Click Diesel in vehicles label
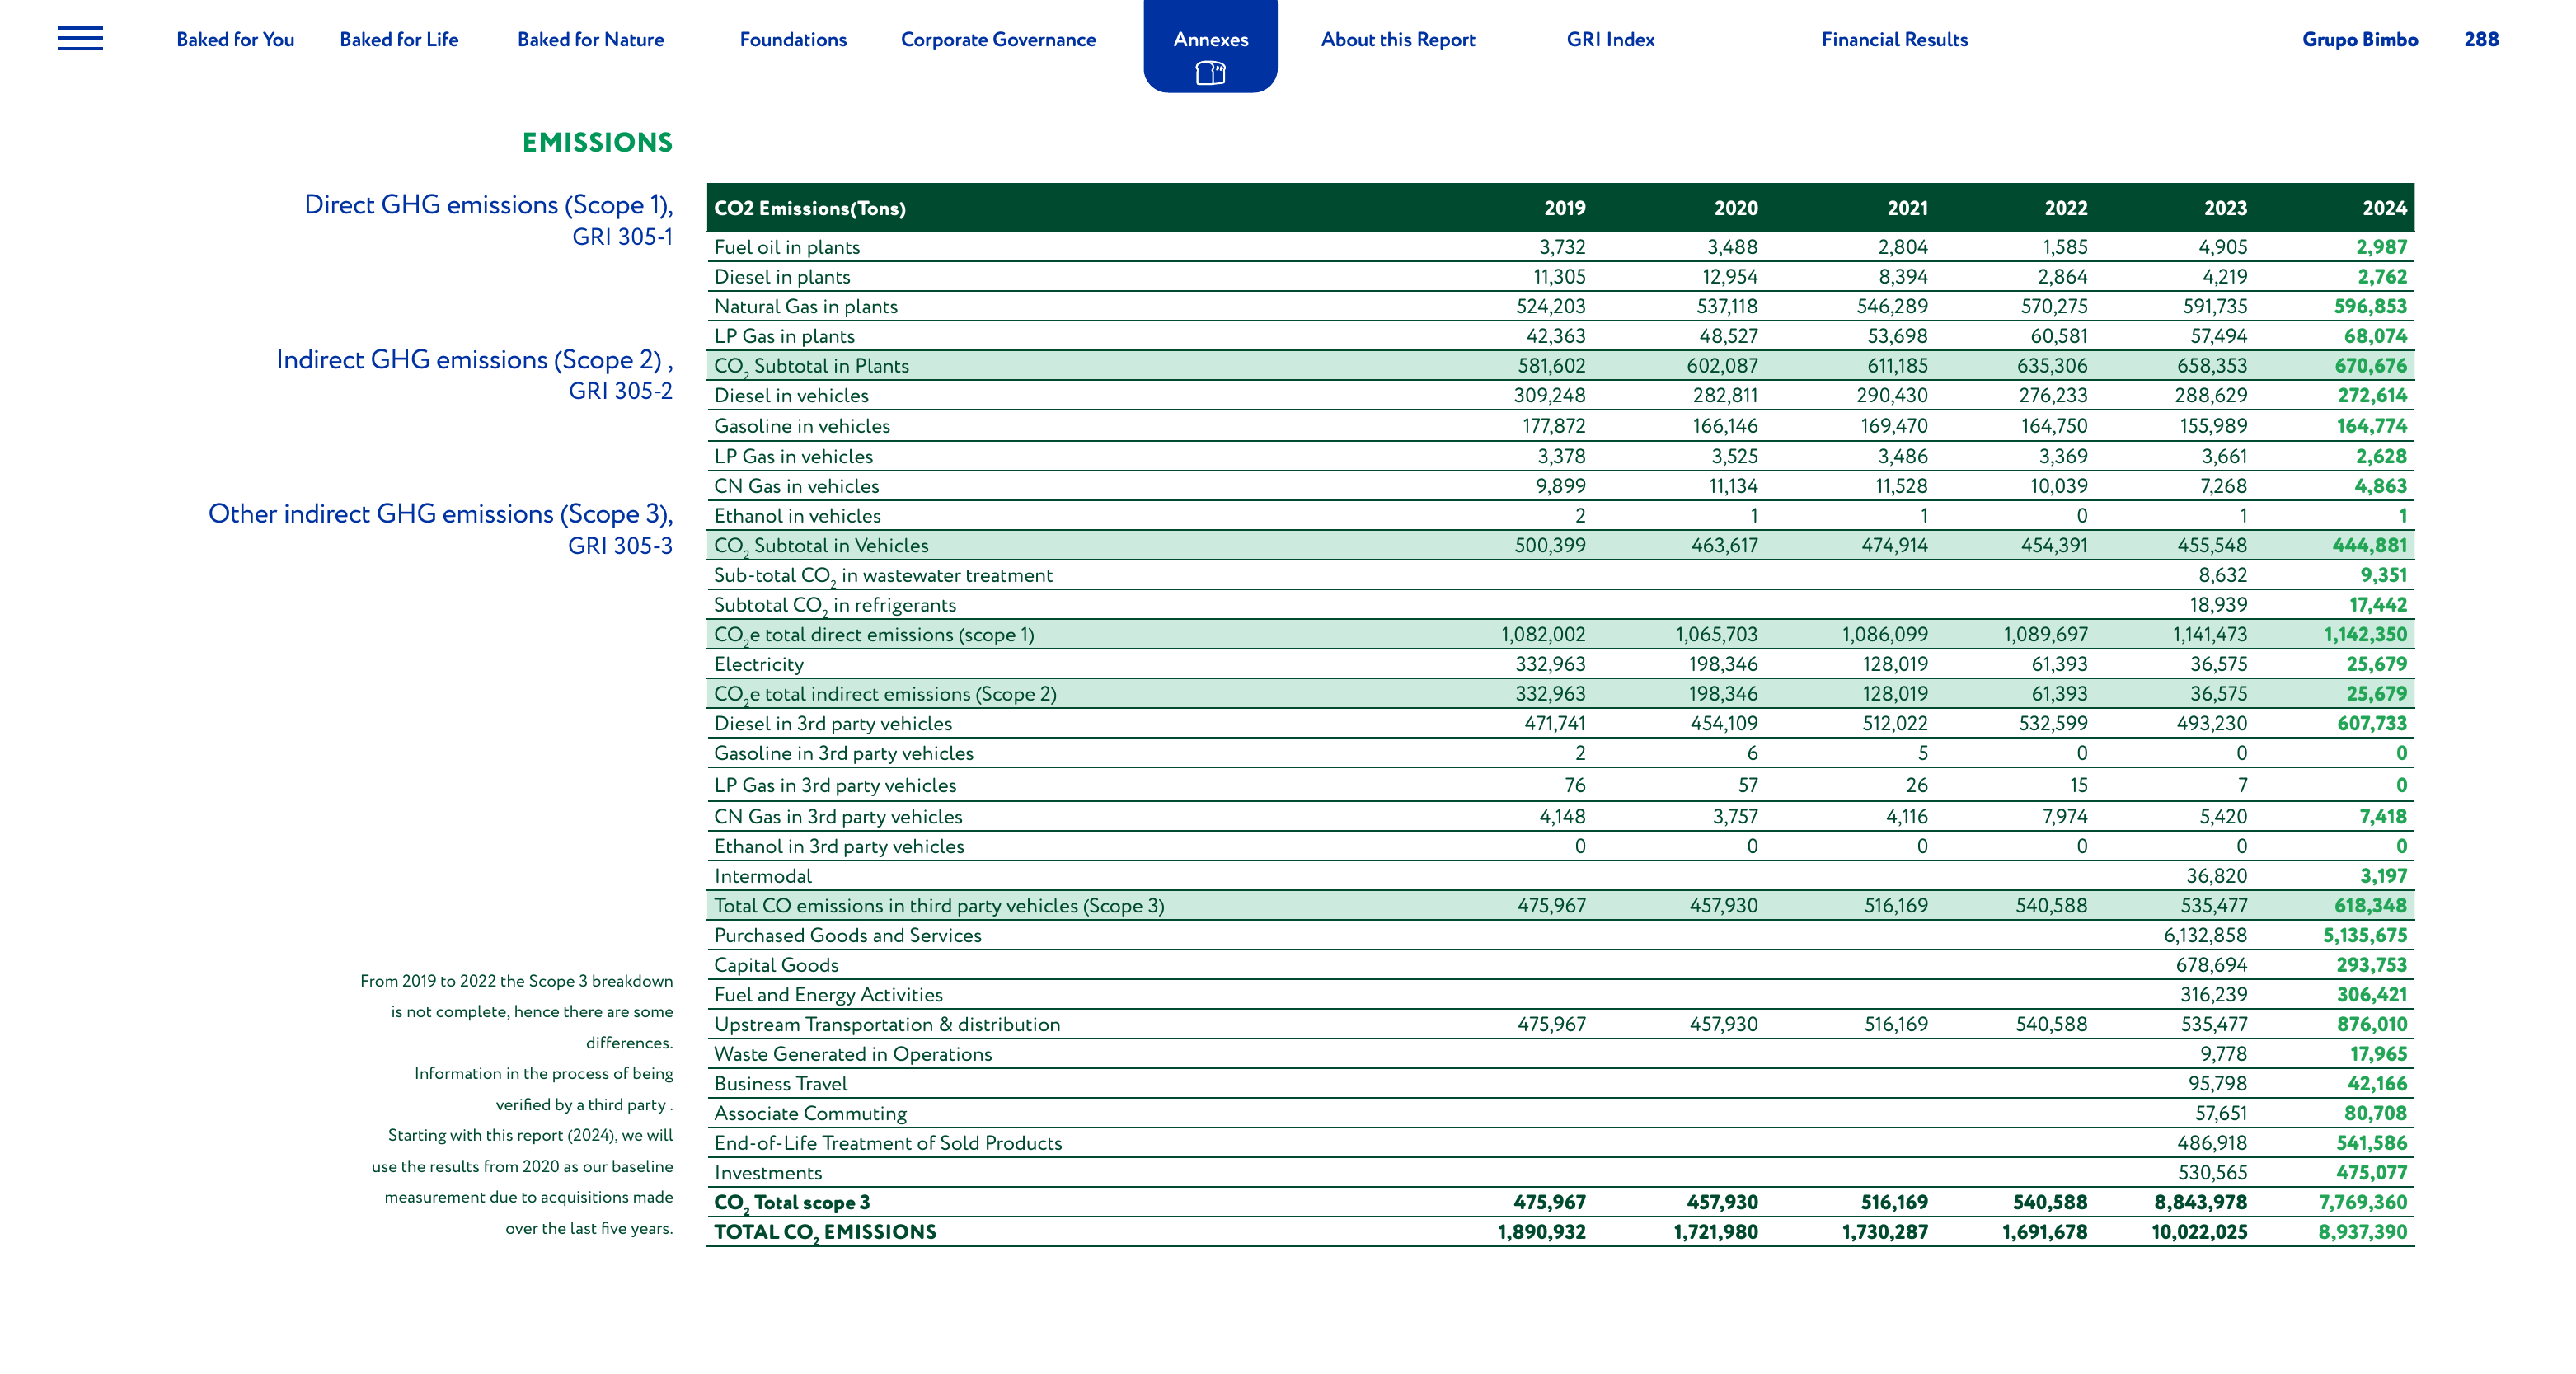Image resolution: width=2576 pixels, height=1374 pixels. click(791, 396)
